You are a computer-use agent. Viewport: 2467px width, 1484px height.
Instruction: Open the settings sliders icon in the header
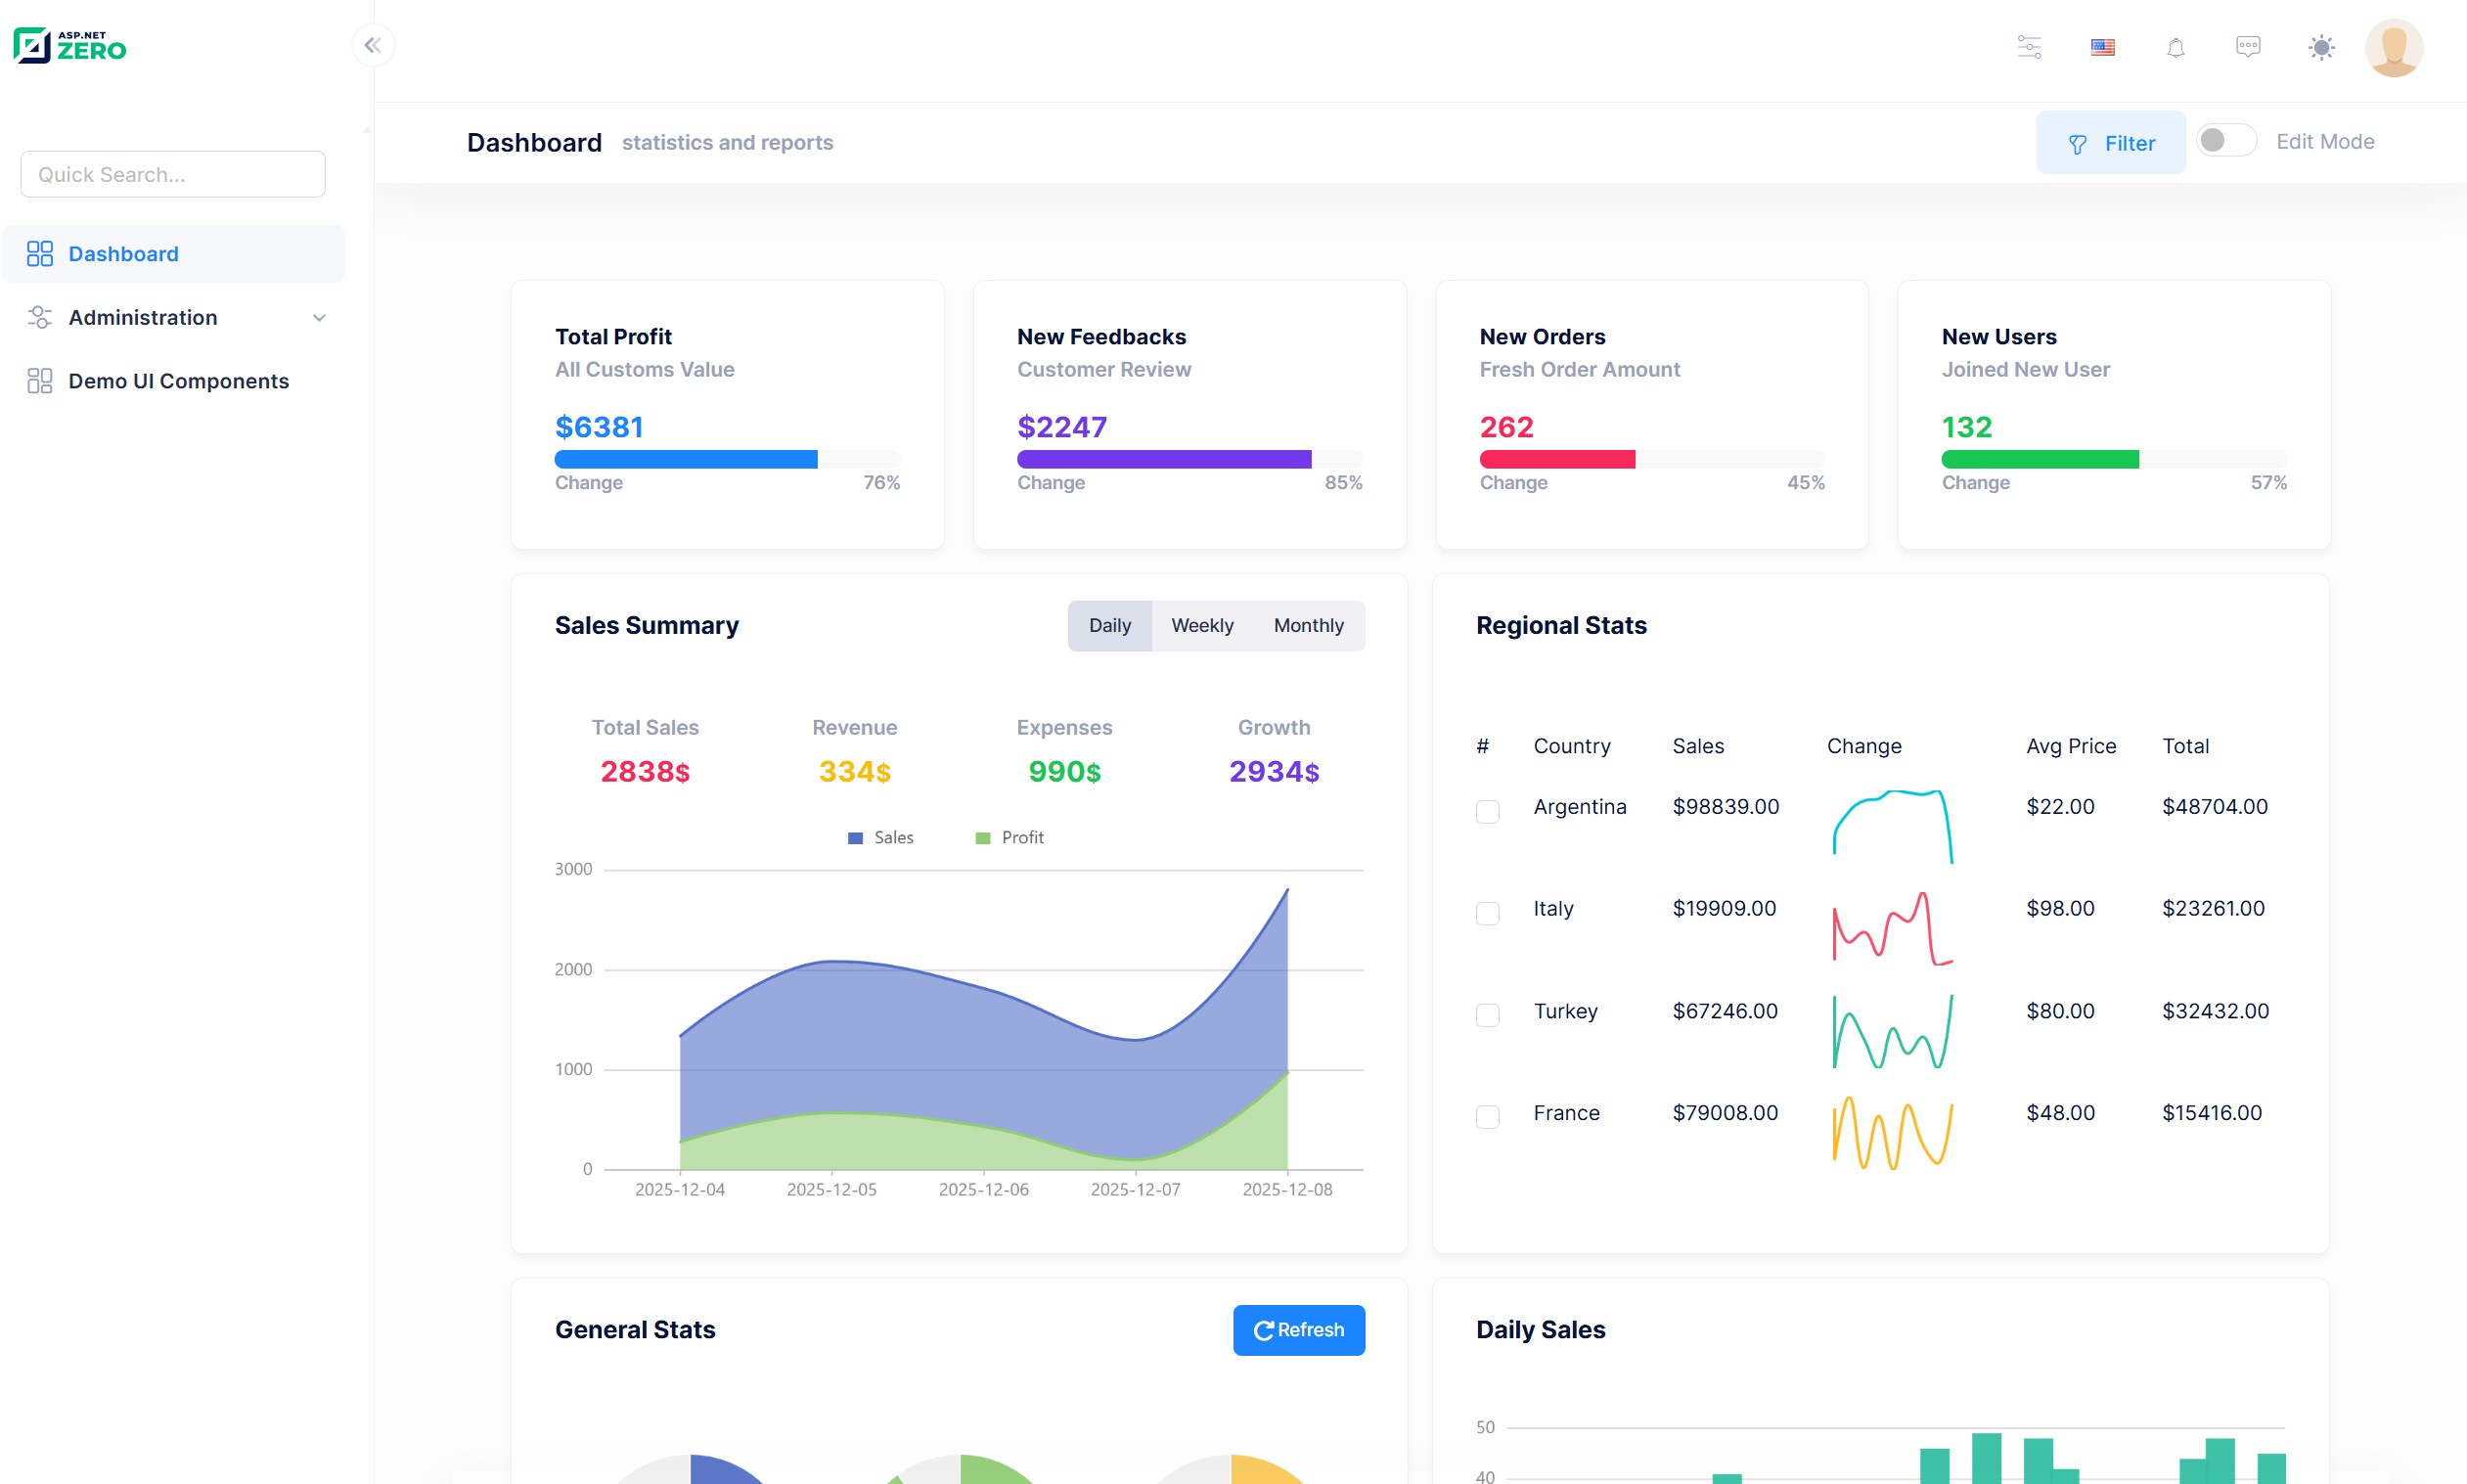click(x=2029, y=47)
